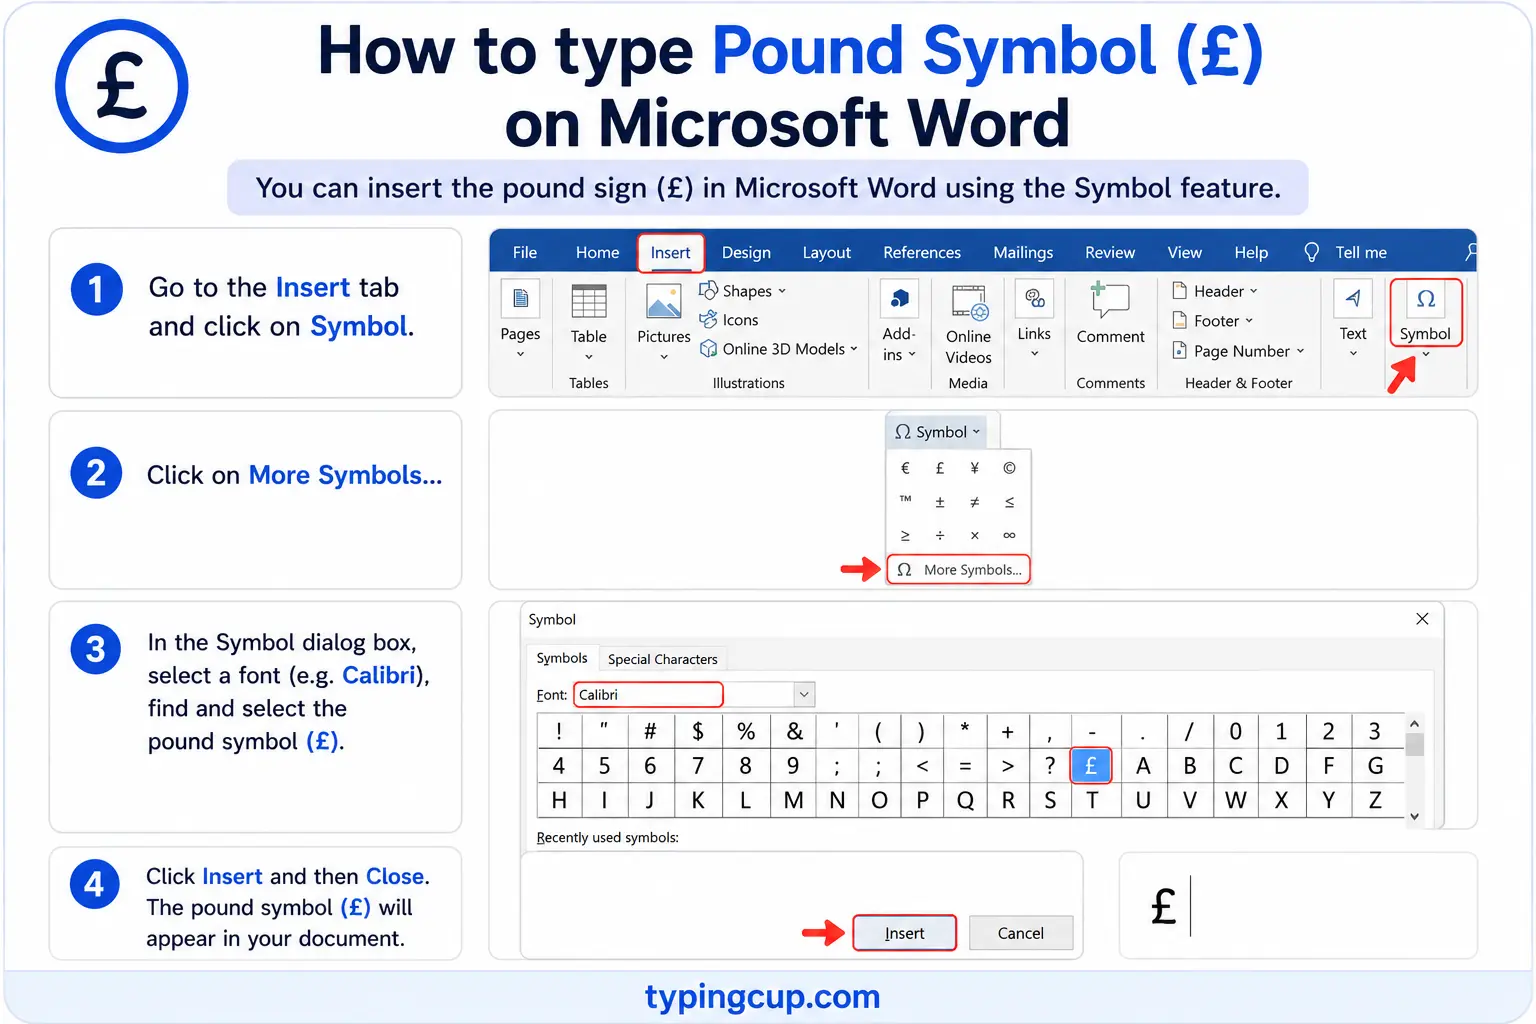Close the Symbol dialog box
This screenshot has height=1024, width=1536.
click(x=1422, y=619)
